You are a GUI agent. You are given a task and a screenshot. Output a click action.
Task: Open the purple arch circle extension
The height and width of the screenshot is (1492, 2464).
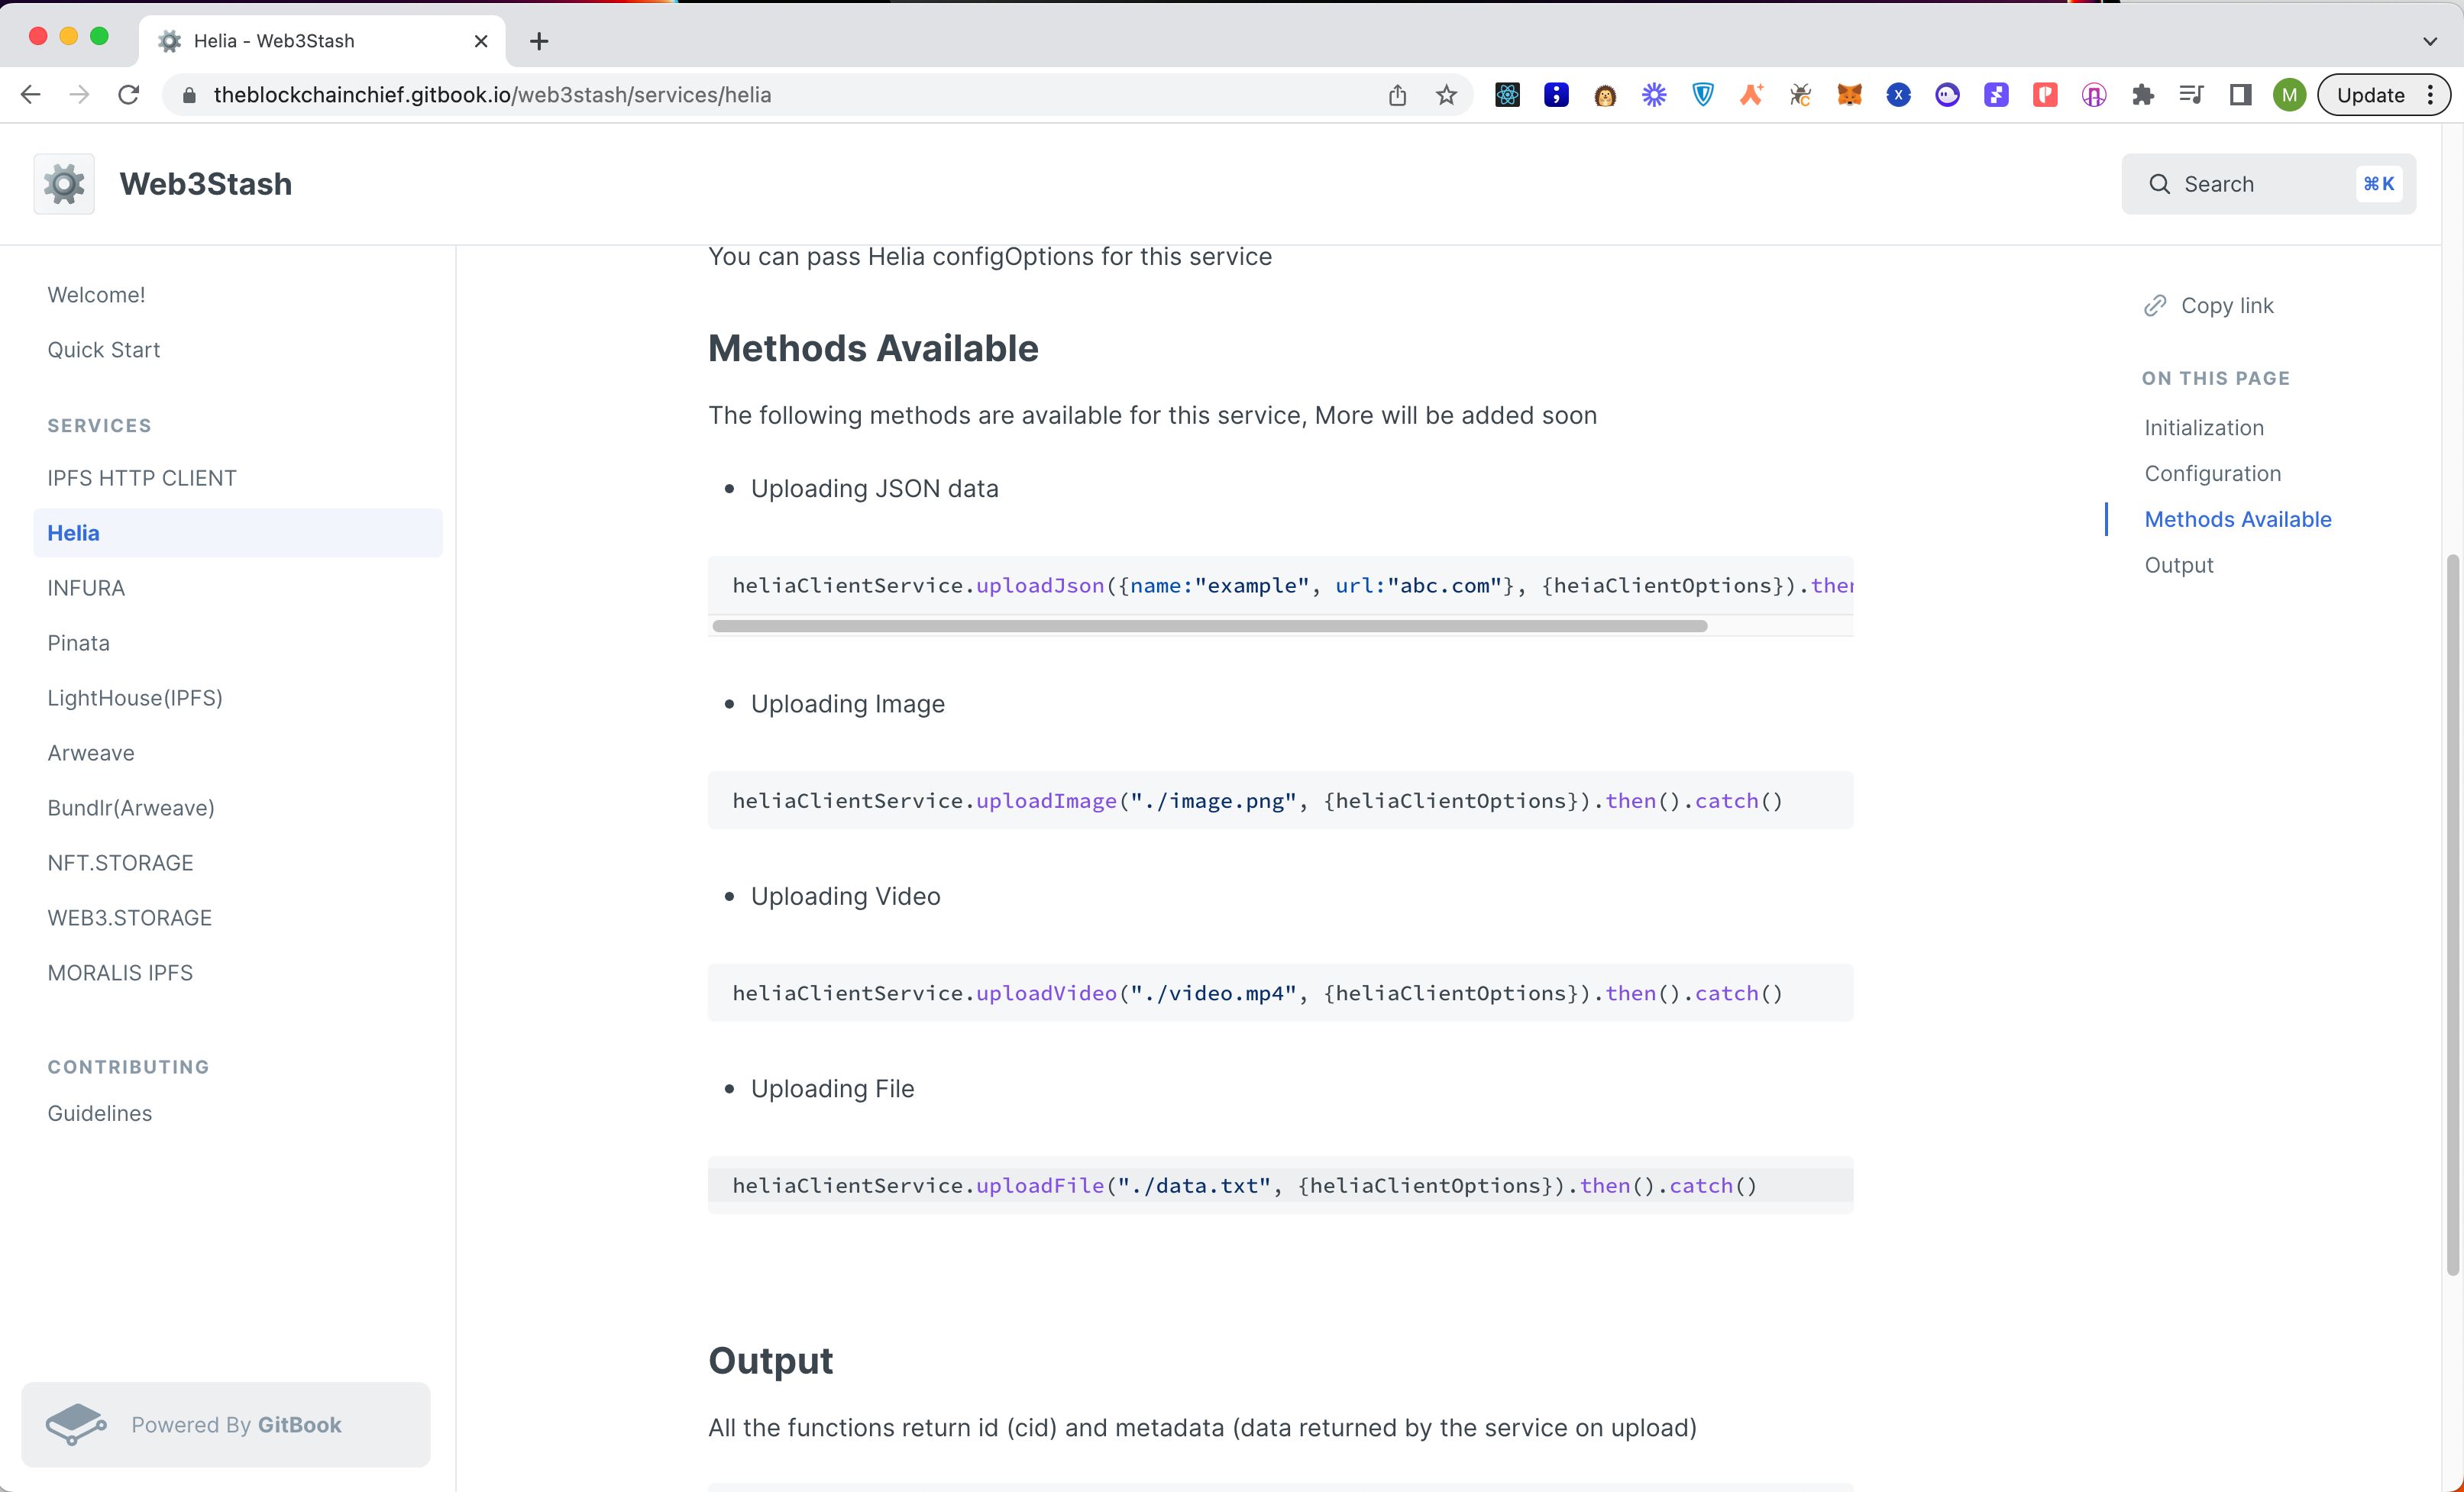(x=2094, y=95)
